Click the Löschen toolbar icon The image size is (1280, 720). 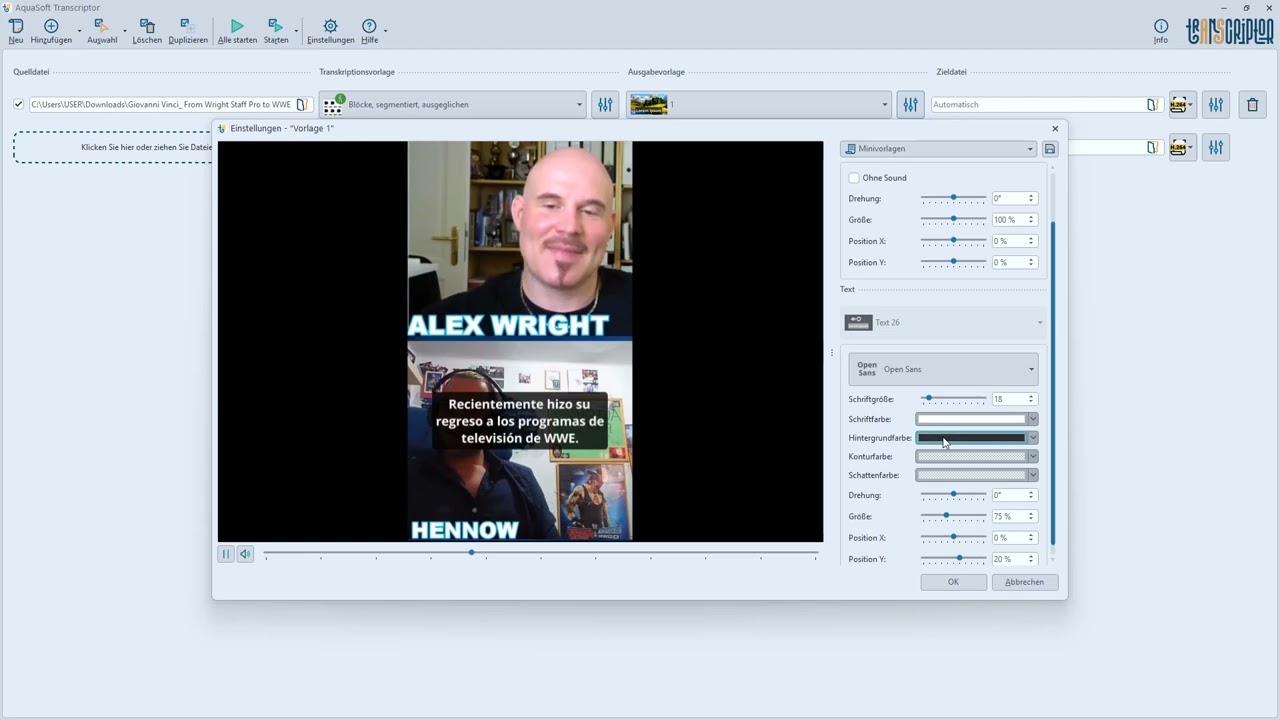pos(147,26)
